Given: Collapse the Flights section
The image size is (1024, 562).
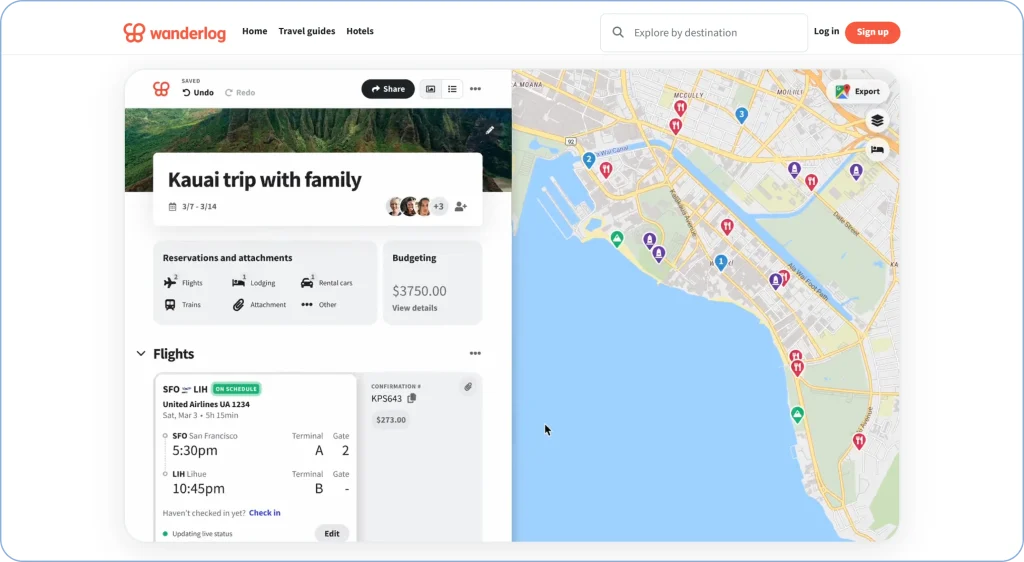Looking at the screenshot, I should (141, 354).
